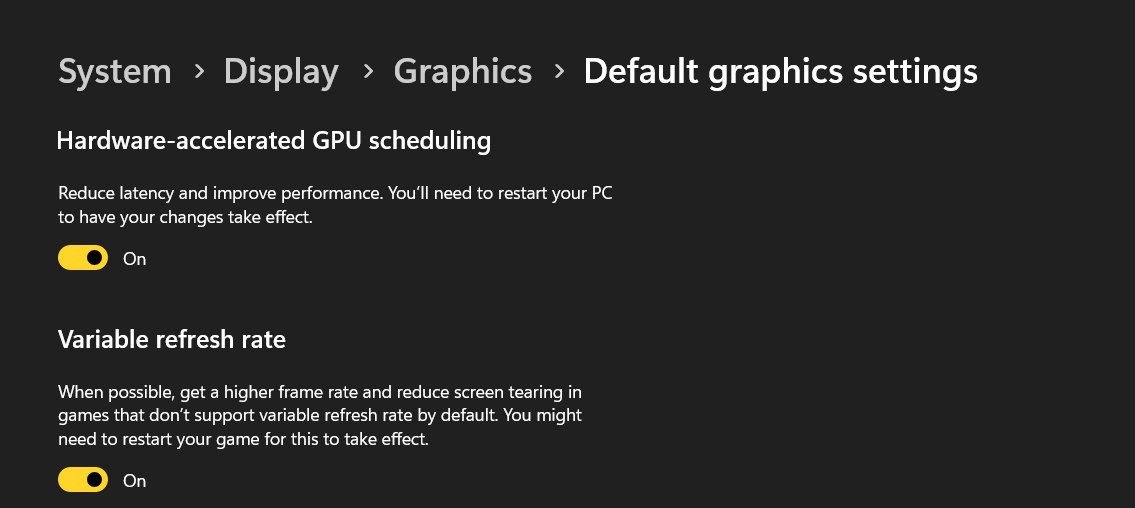1135x508 pixels.
Task: Click "On" label beside GPU scheduling switch
Action: point(135,259)
